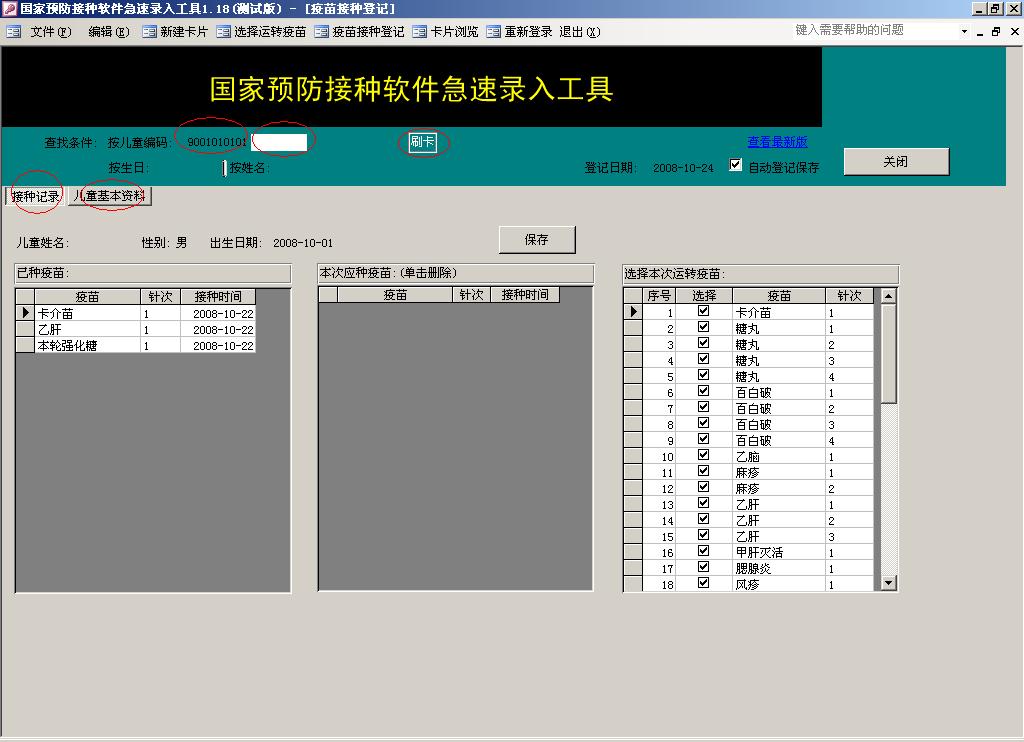Toggle the 自动登记保存 checkbox

pyautogui.click(x=736, y=165)
